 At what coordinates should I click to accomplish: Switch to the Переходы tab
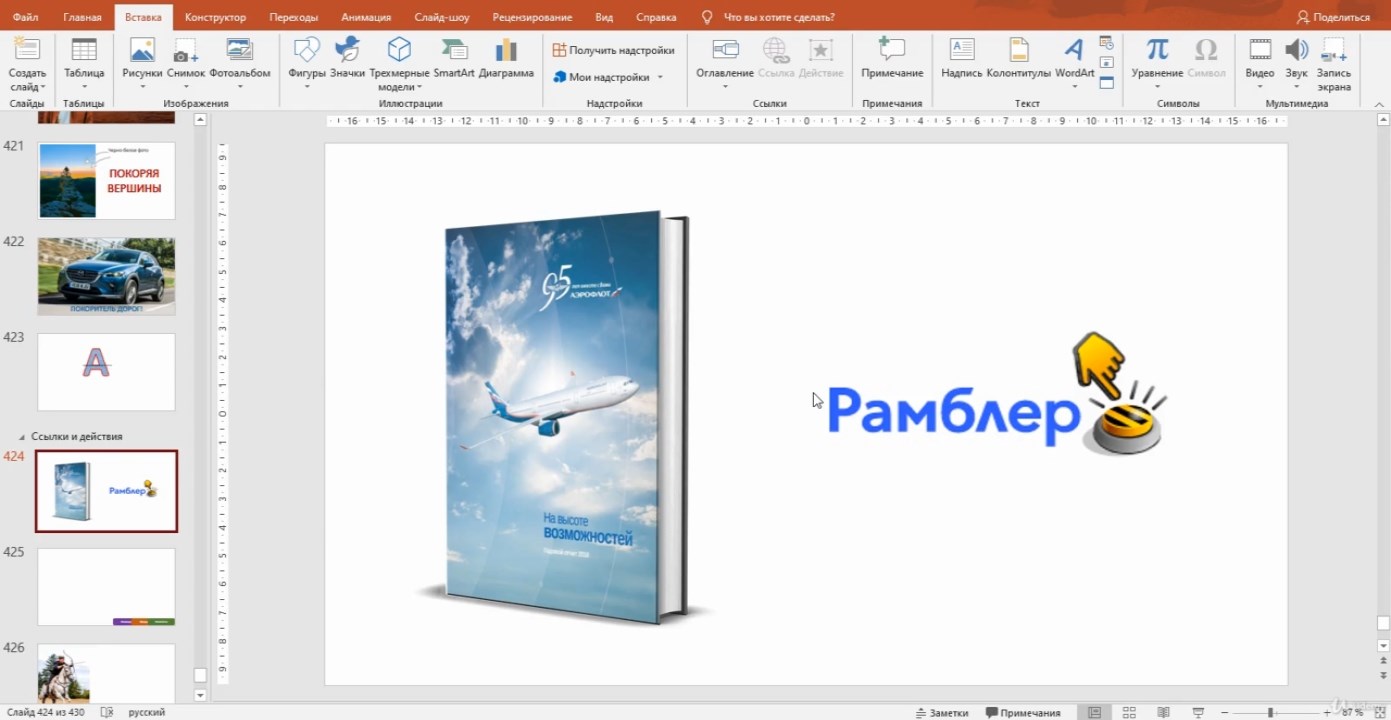pos(294,17)
